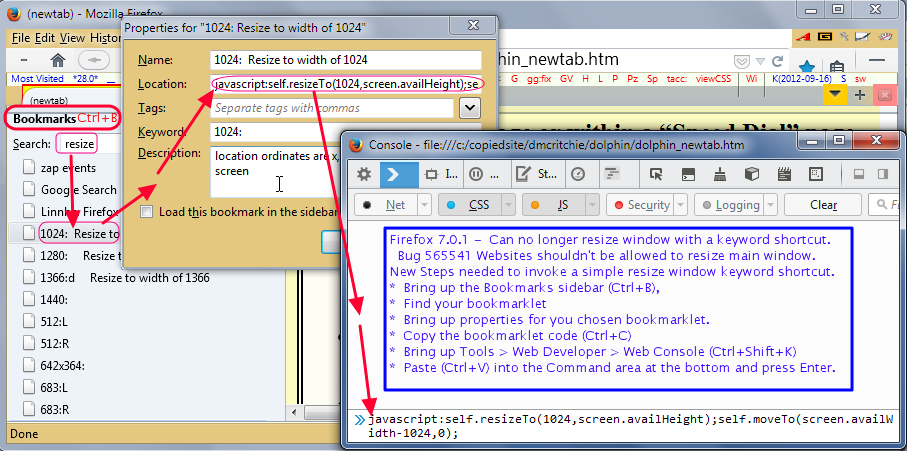
Task: Click the tacc: bookmark toolbar item
Action: [x=677, y=79]
